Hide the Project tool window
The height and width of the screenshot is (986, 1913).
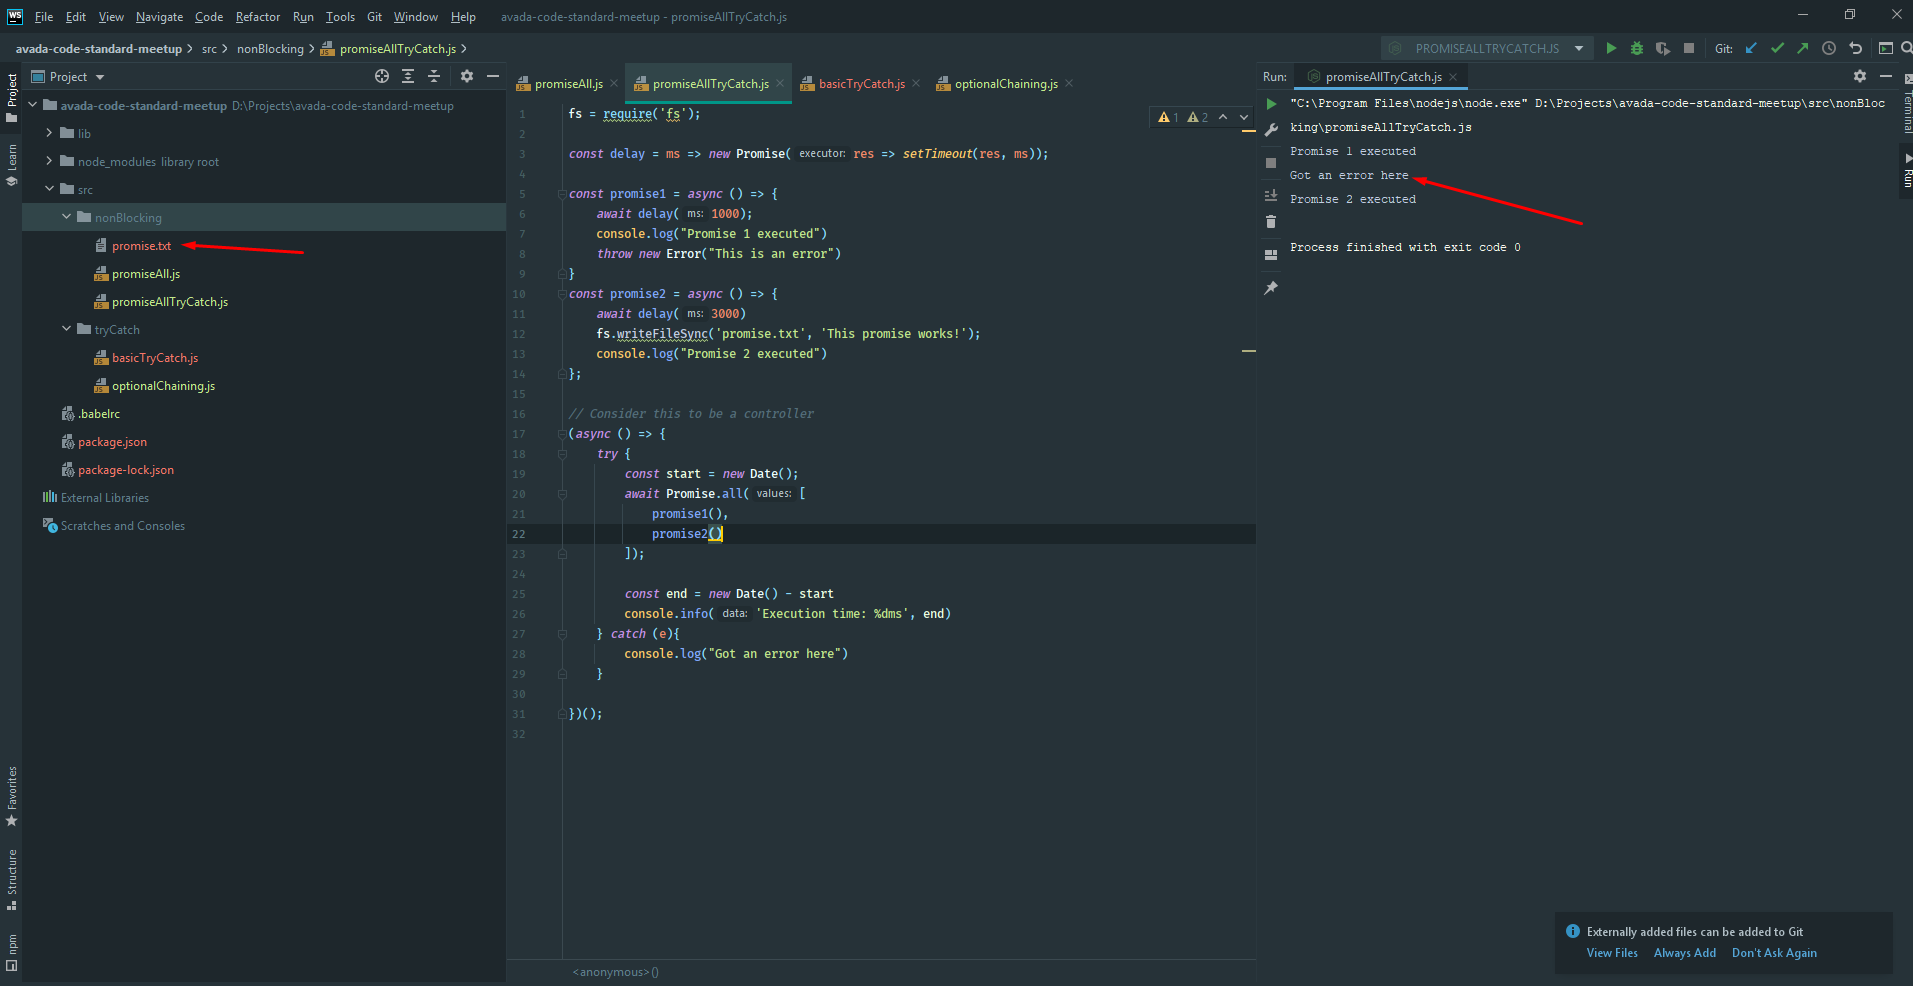click(x=493, y=76)
